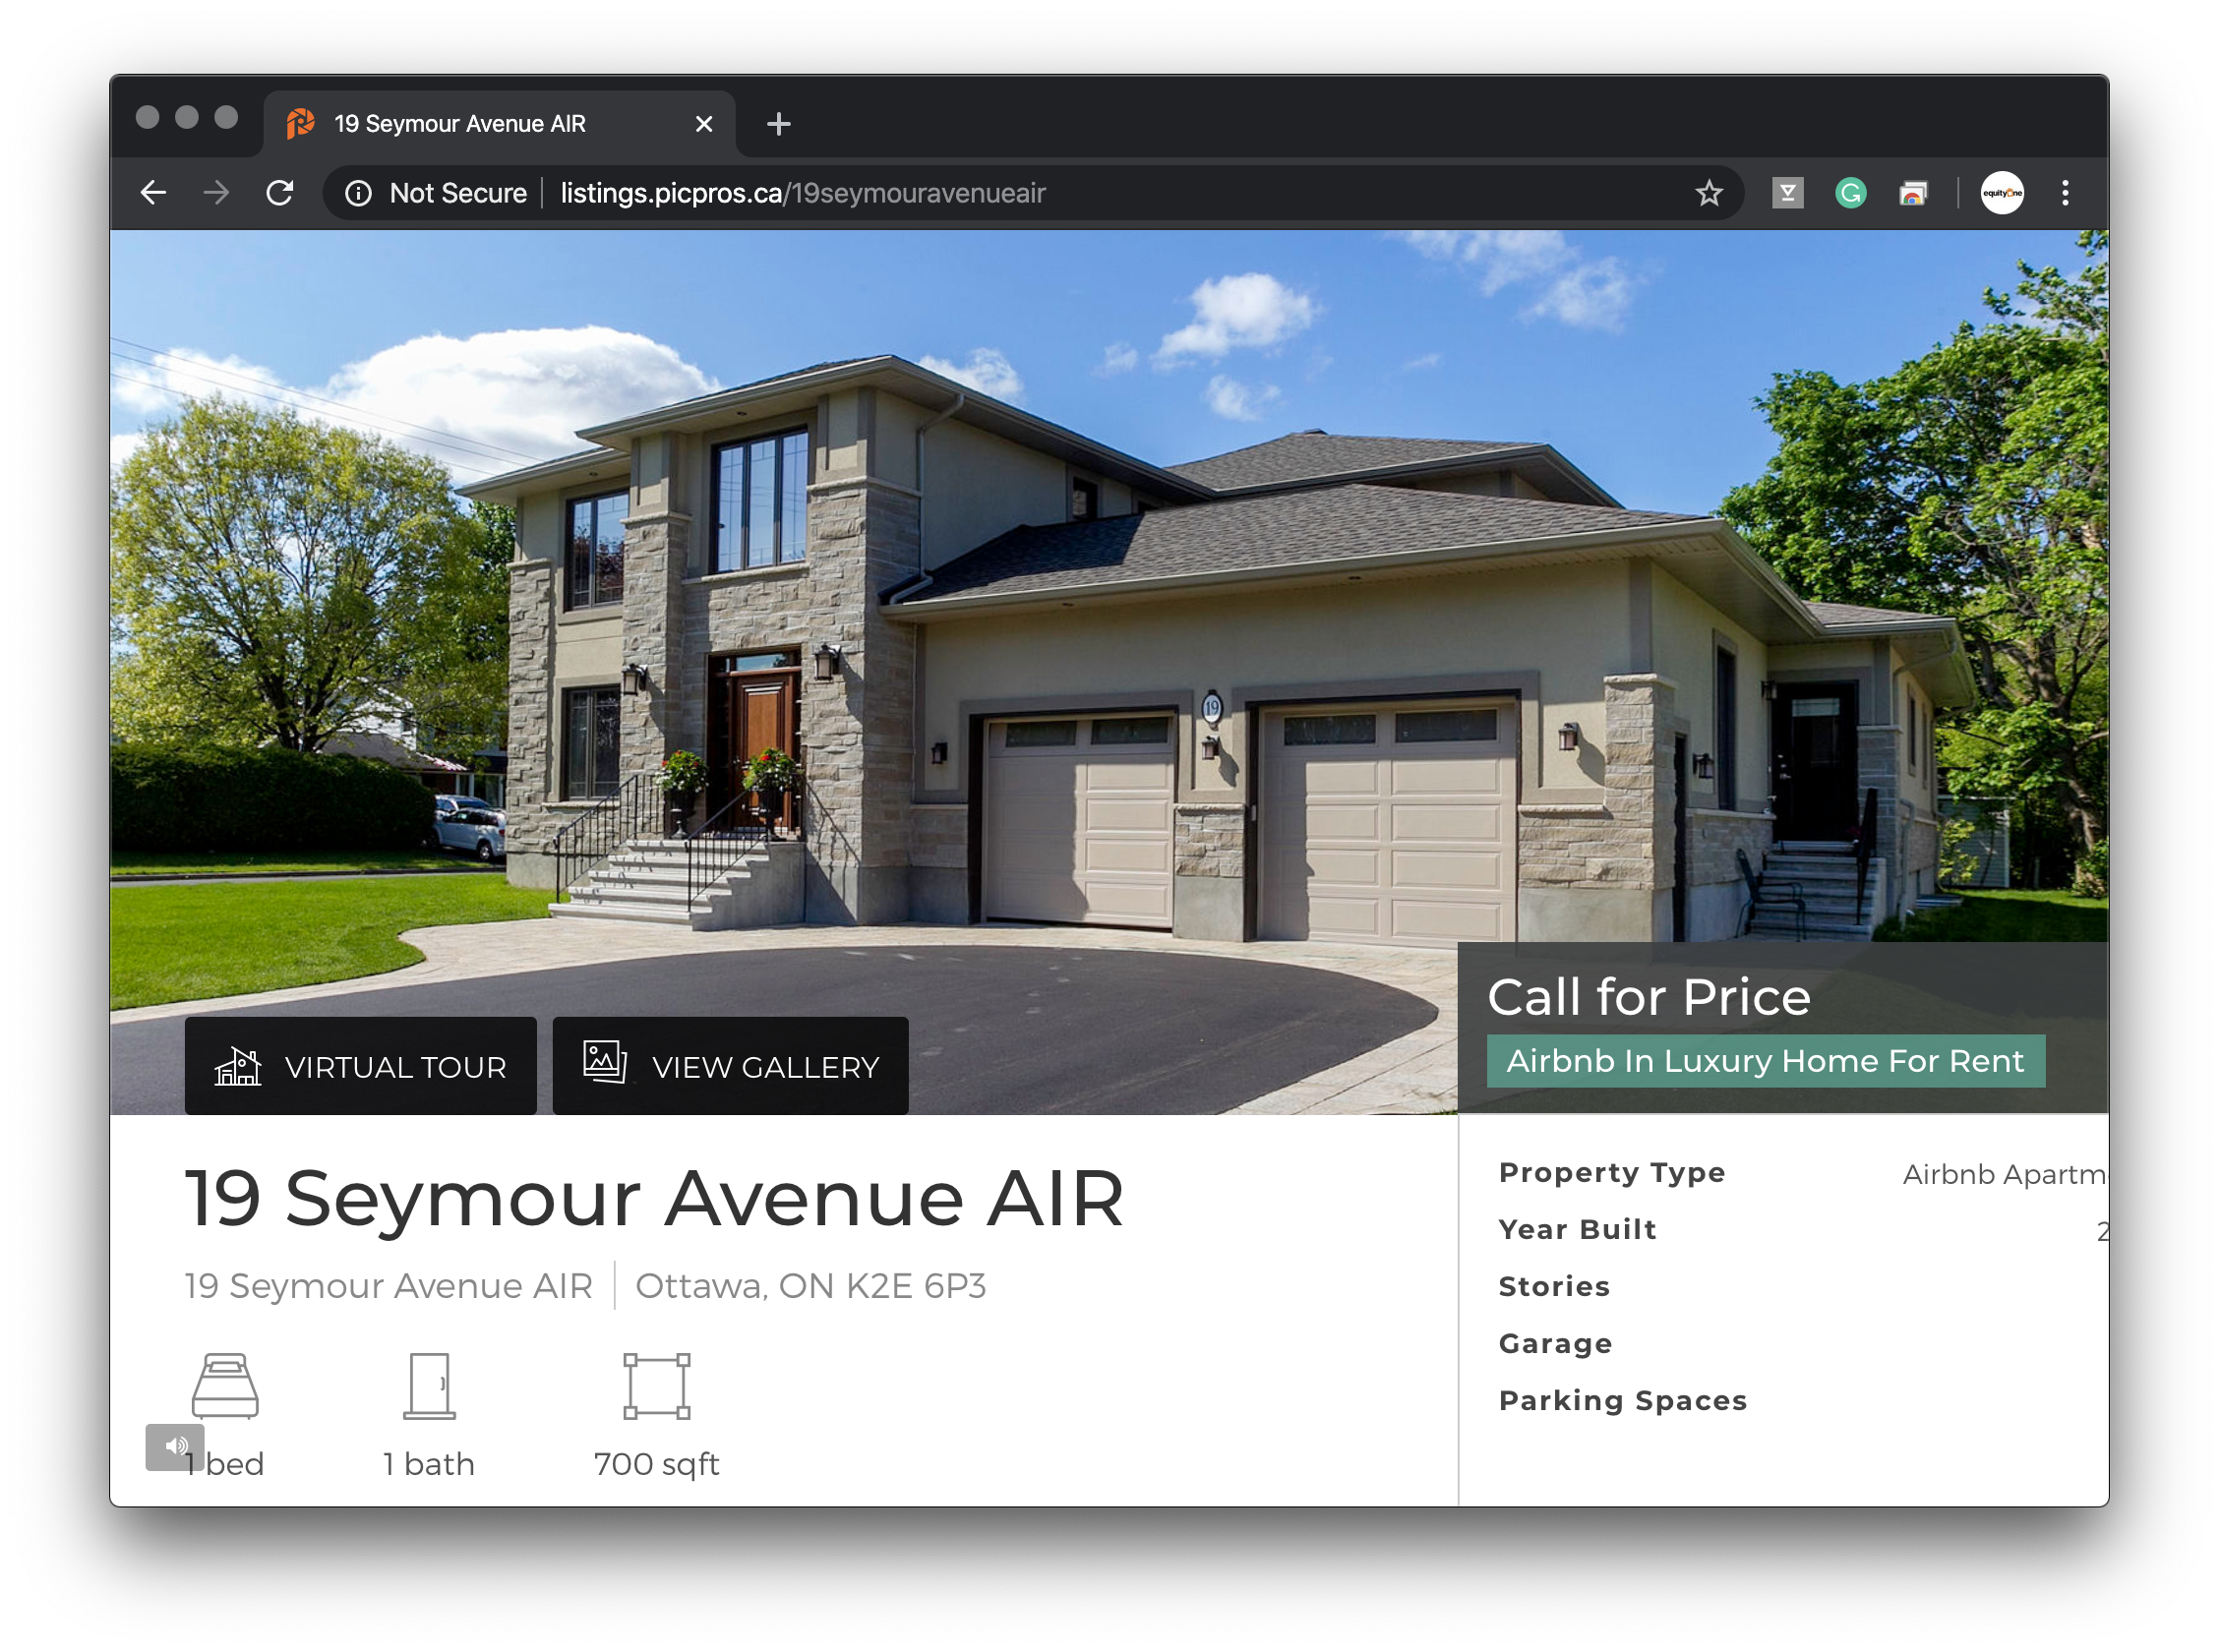The height and width of the screenshot is (1652, 2219).
Task: Click the View Gallery button
Action: [x=730, y=1066]
